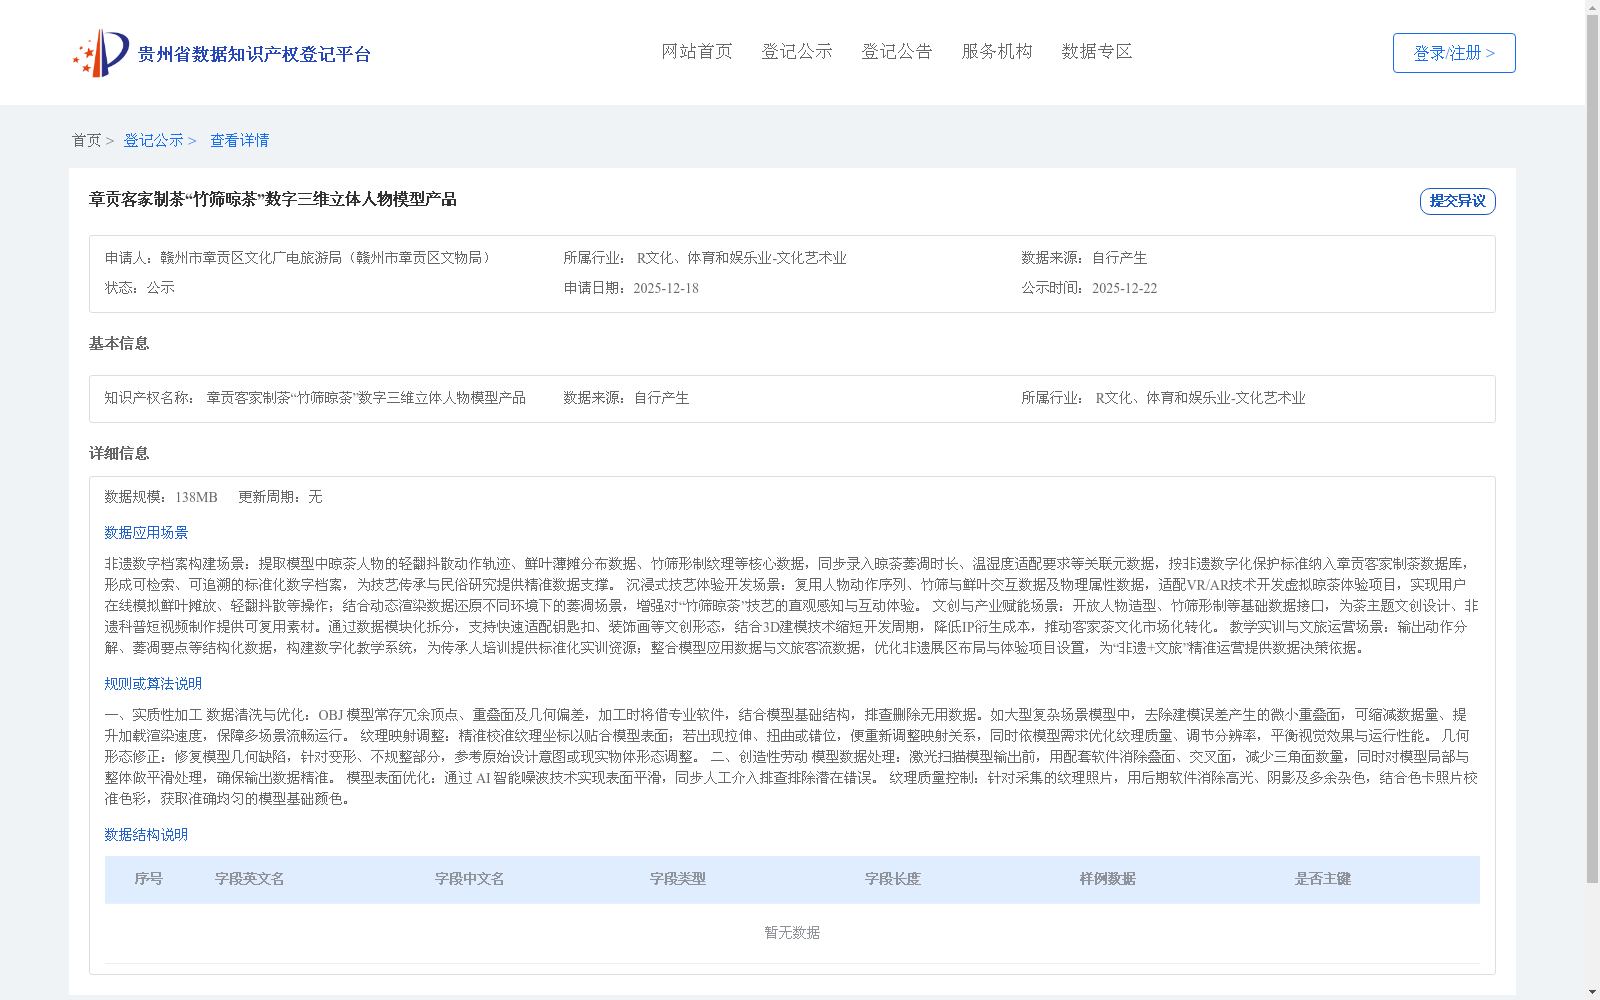Click the 基本信息 section heading

[x=119, y=344]
